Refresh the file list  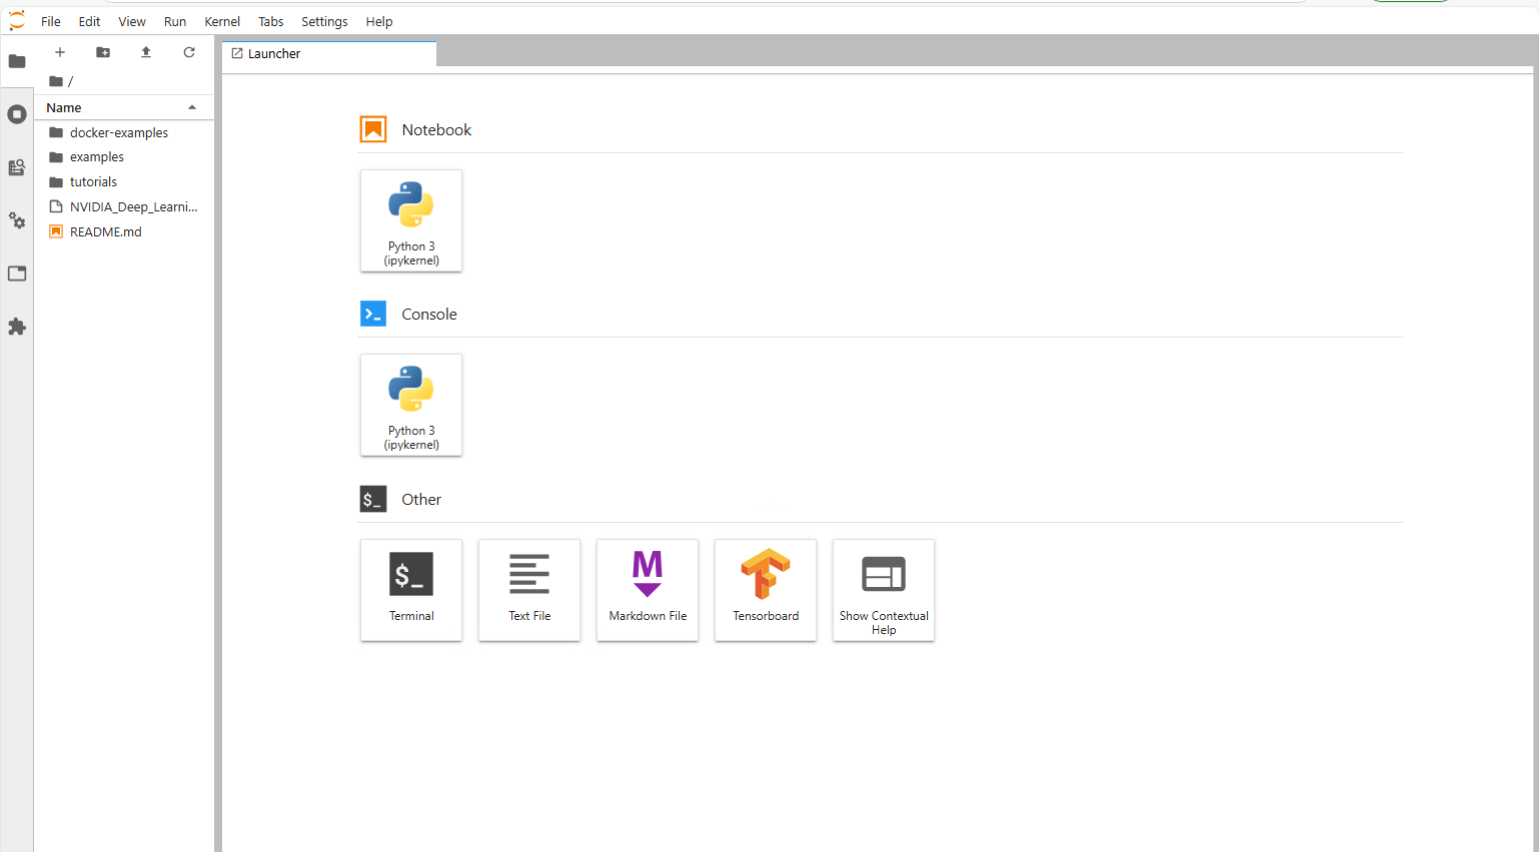(x=189, y=52)
